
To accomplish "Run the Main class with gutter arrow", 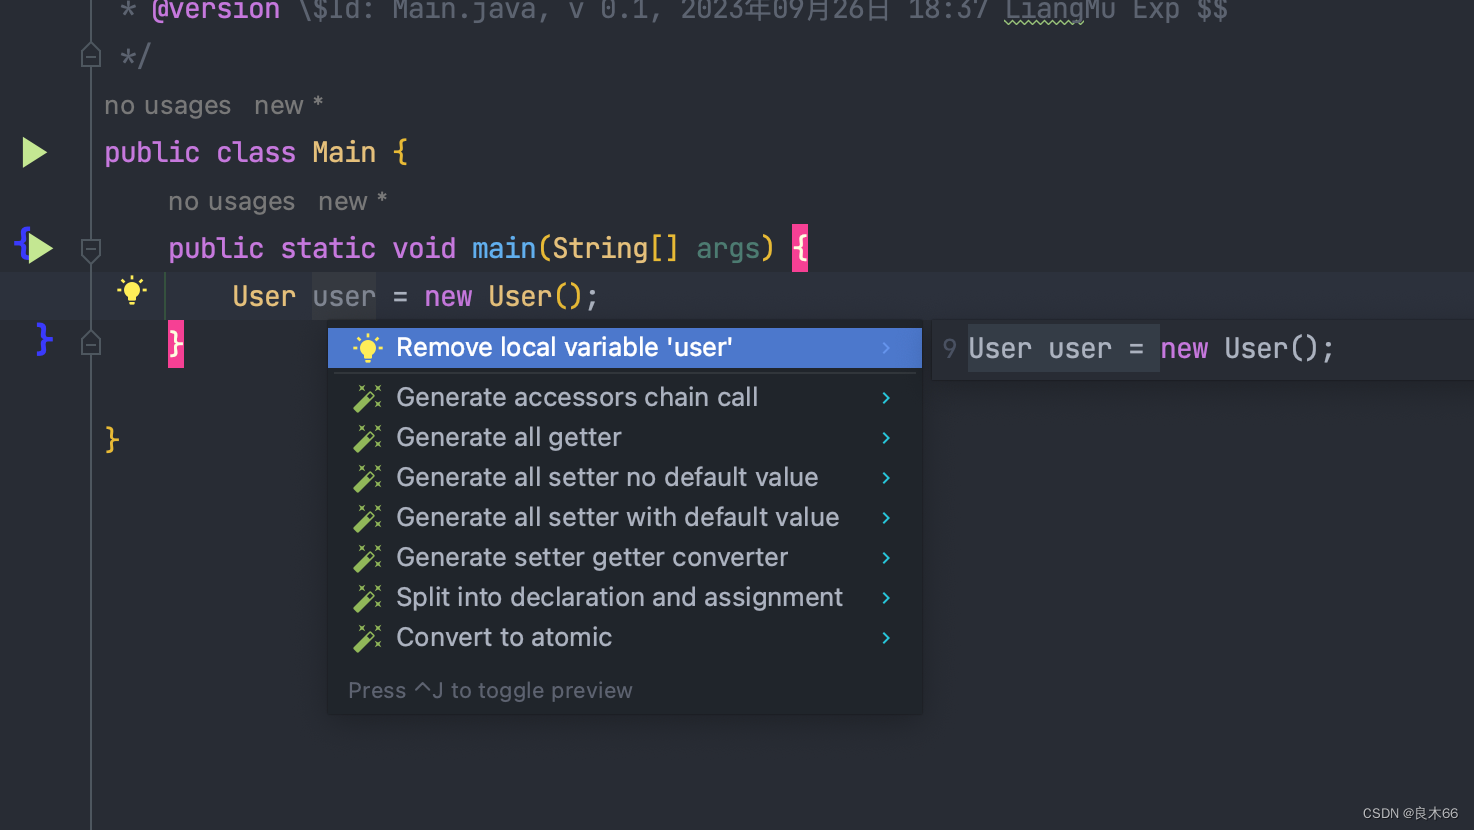I will (35, 153).
